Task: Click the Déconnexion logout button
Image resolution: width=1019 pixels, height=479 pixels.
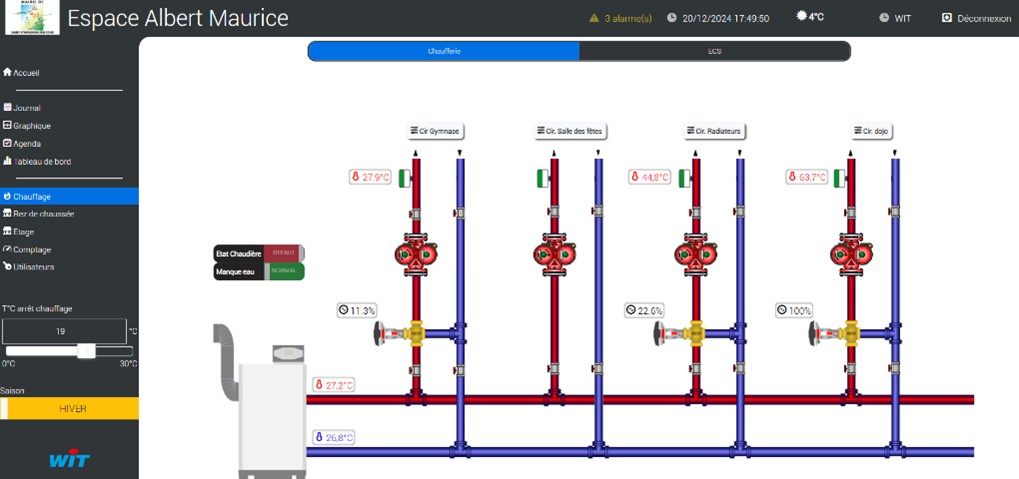Action: 976,18
